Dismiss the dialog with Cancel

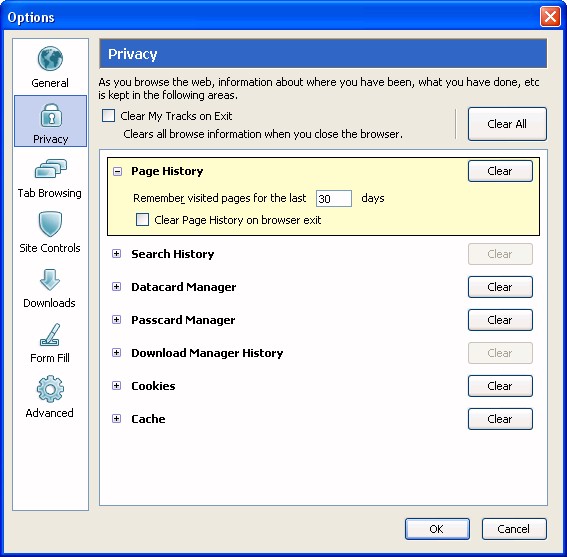[x=514, y=529]
